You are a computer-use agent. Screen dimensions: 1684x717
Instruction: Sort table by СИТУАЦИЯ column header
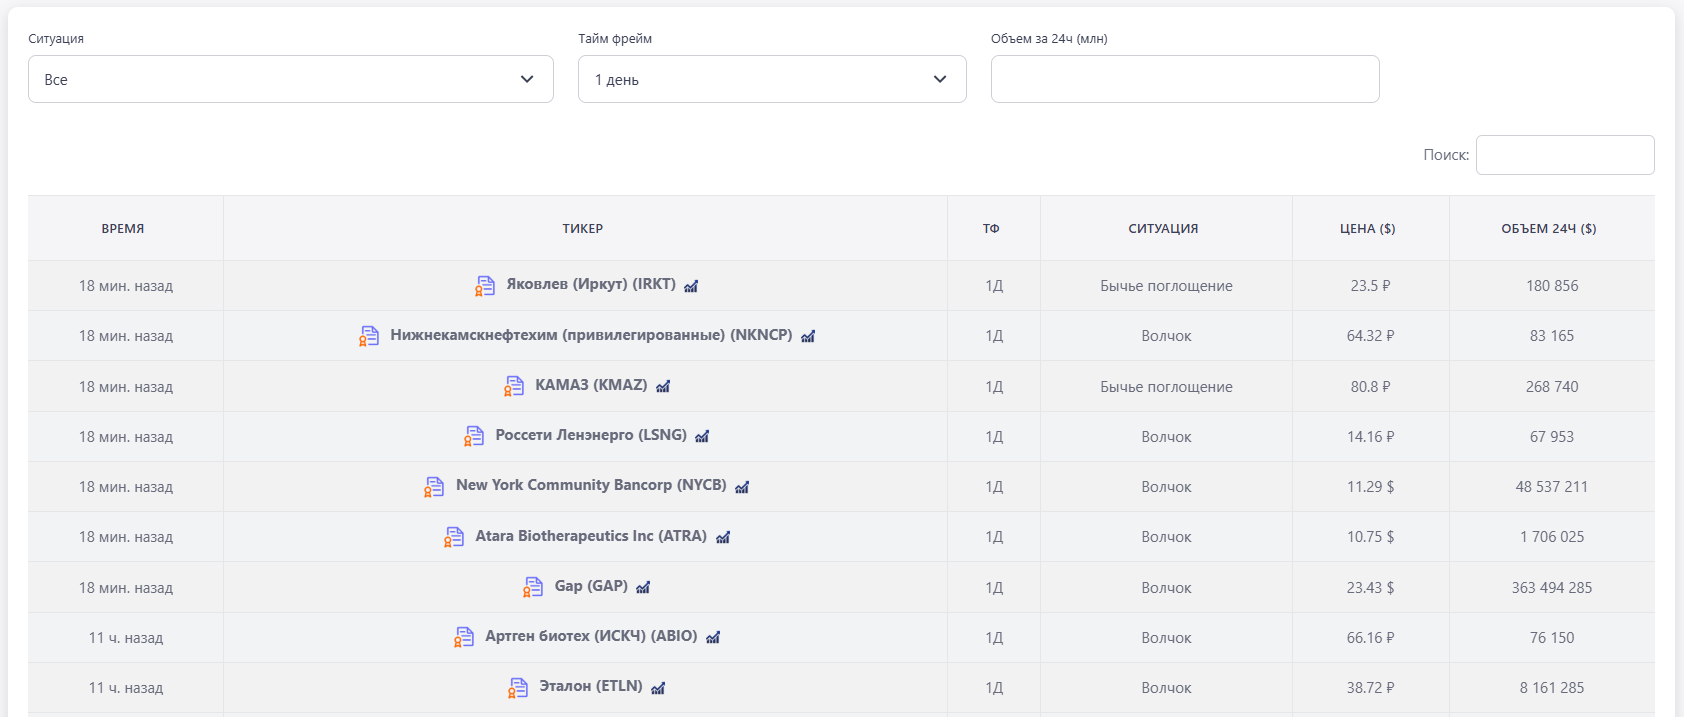[1163, 229]
